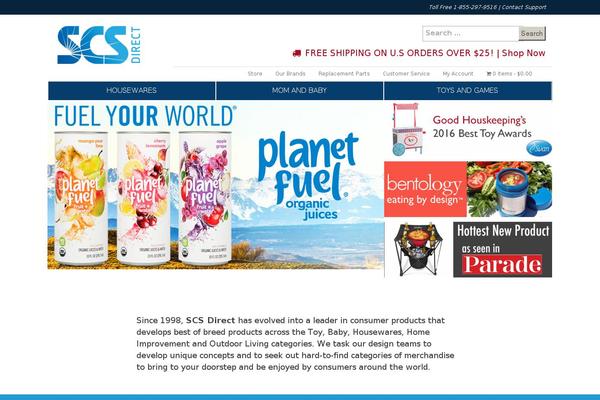This screenshot has height=400, width=600.
Task: Click the free shipping over $25 text
Action: (x=399, y=53)
